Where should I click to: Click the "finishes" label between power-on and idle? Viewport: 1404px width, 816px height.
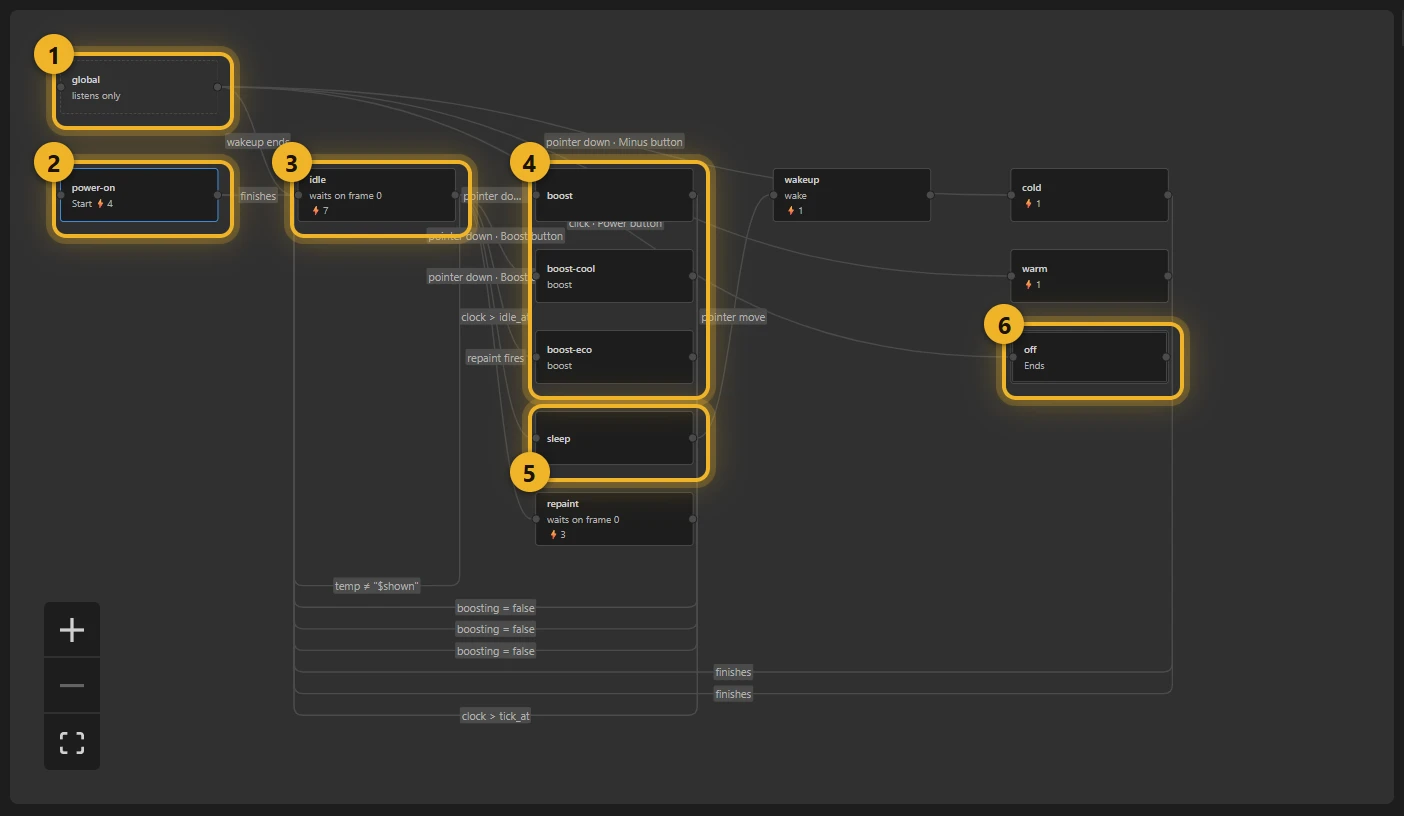click(258, 196)
